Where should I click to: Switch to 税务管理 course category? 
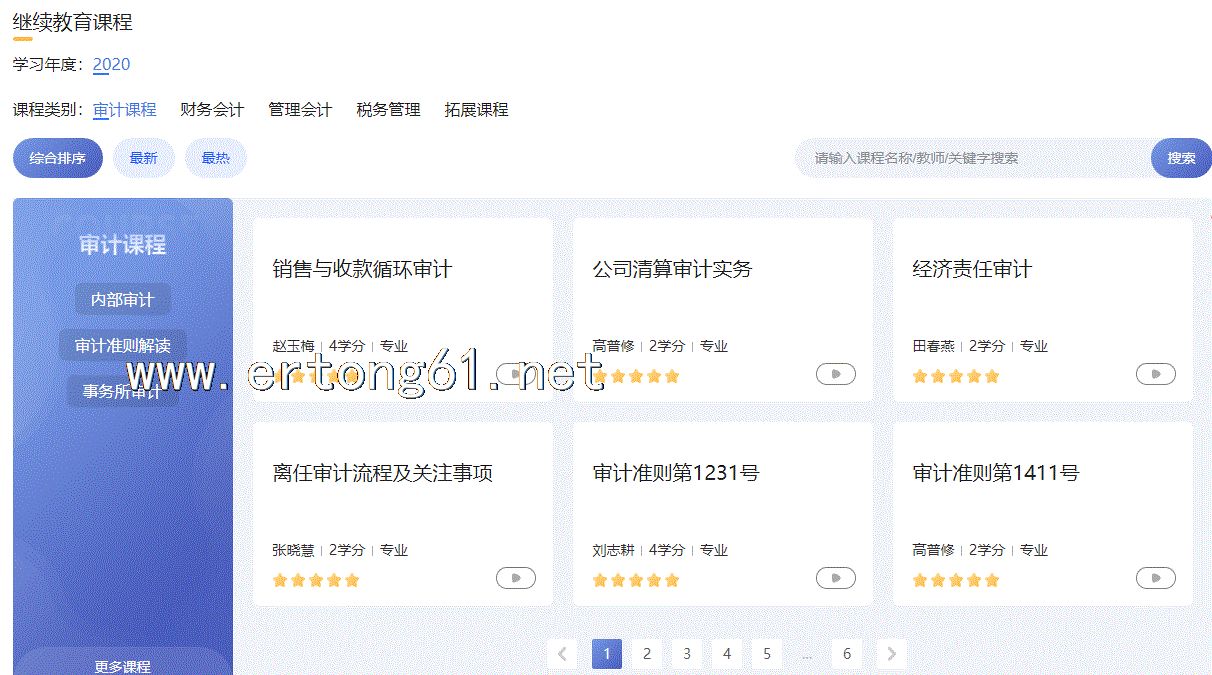[388, 110]
